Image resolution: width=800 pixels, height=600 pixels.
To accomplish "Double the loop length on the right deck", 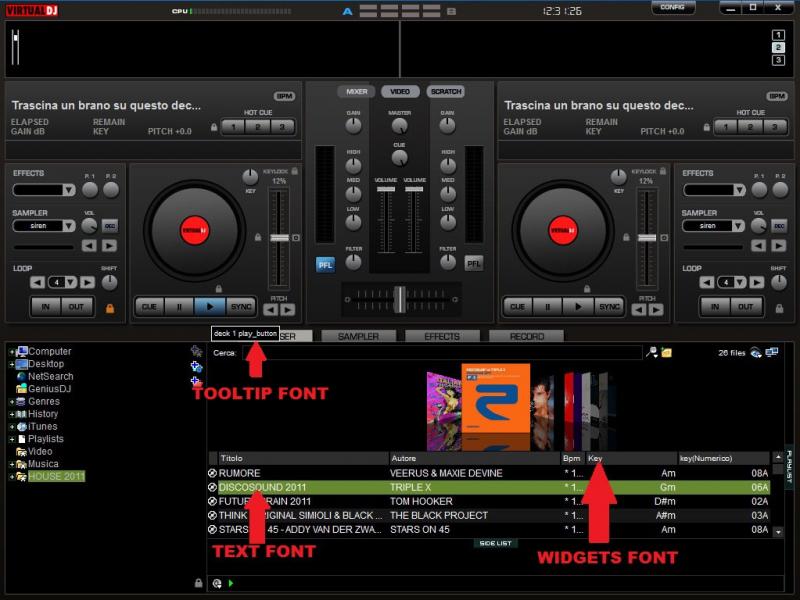I will 757,282.
